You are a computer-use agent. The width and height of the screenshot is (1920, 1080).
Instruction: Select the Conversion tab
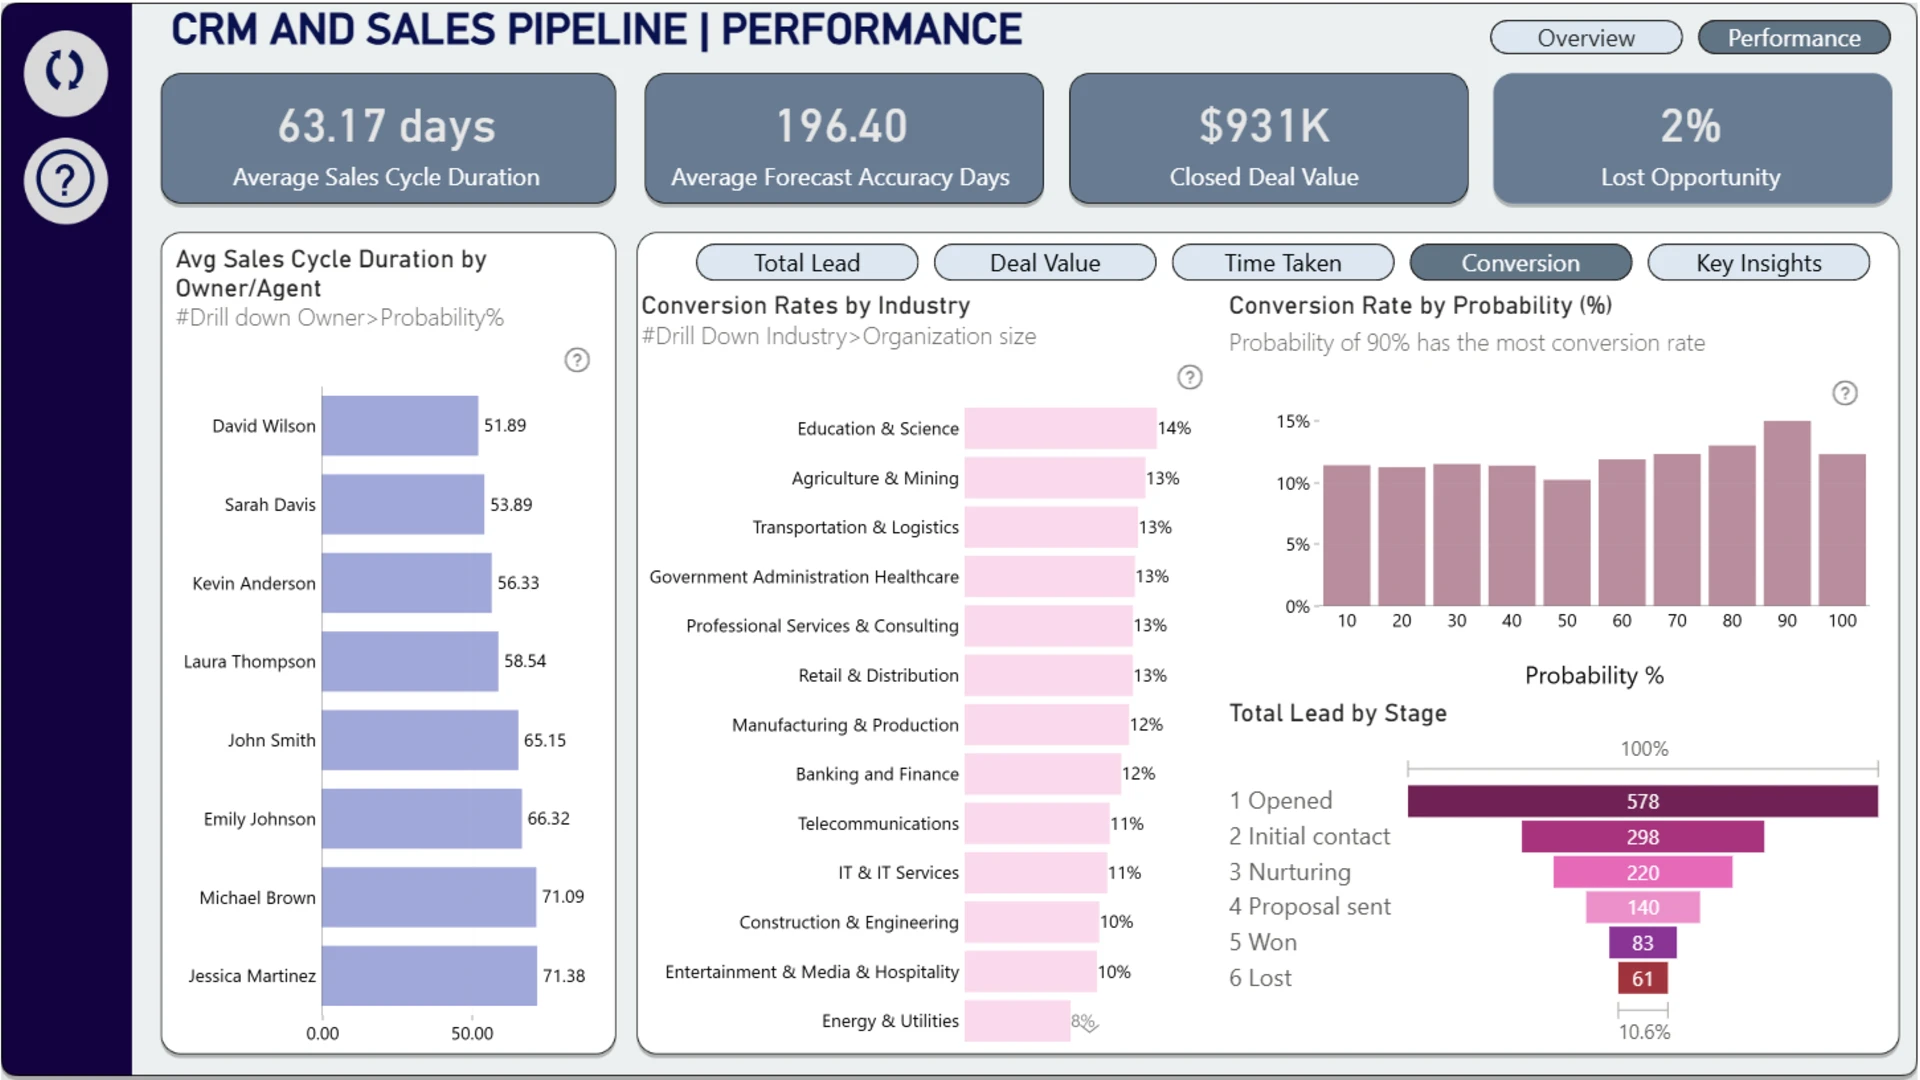tap(1521, 263)
